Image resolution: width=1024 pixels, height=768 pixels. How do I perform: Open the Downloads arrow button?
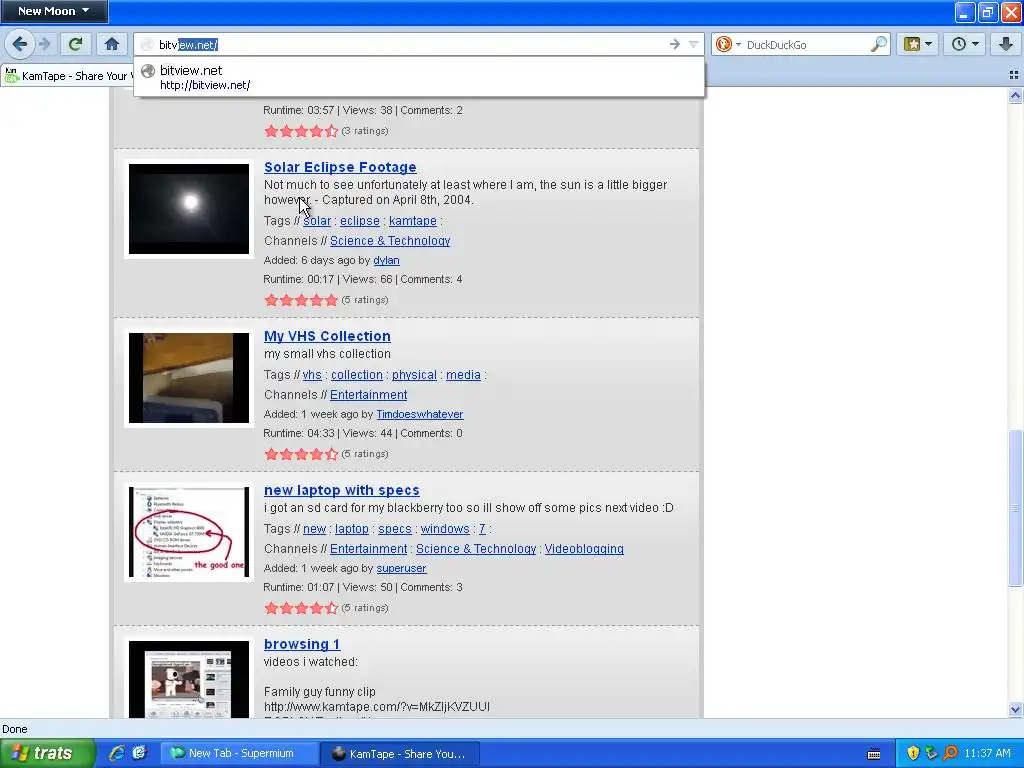coord(1006,44)
